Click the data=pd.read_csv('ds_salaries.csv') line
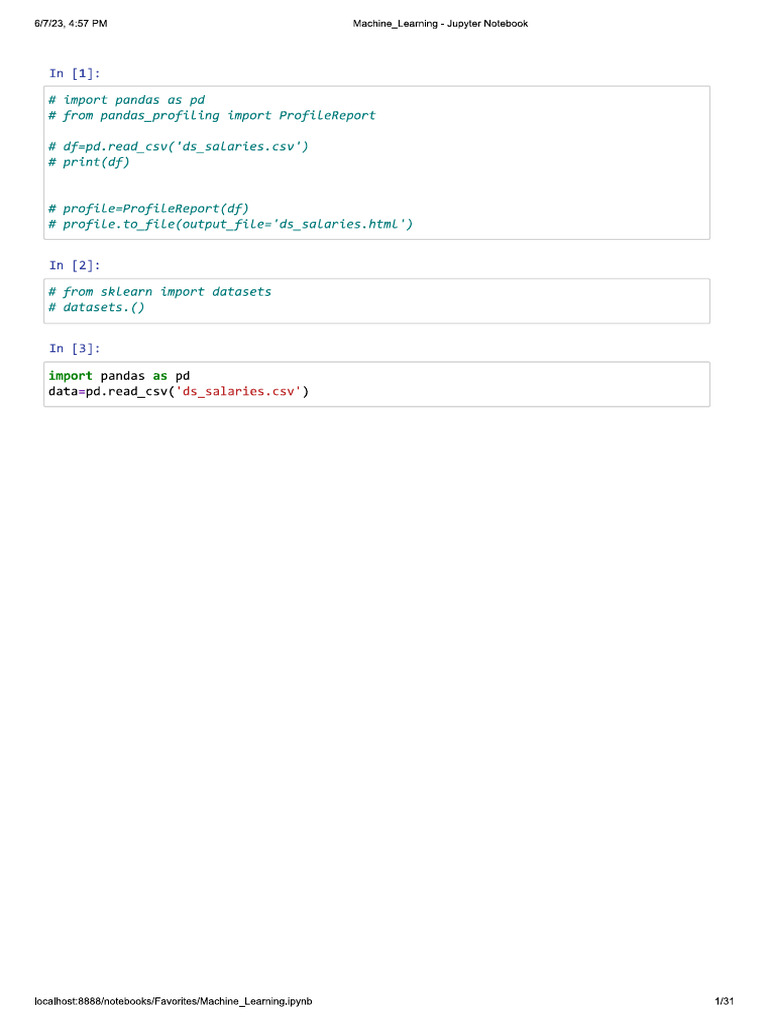Screen dimensions: 768x1024 click(x=178, y=391)
